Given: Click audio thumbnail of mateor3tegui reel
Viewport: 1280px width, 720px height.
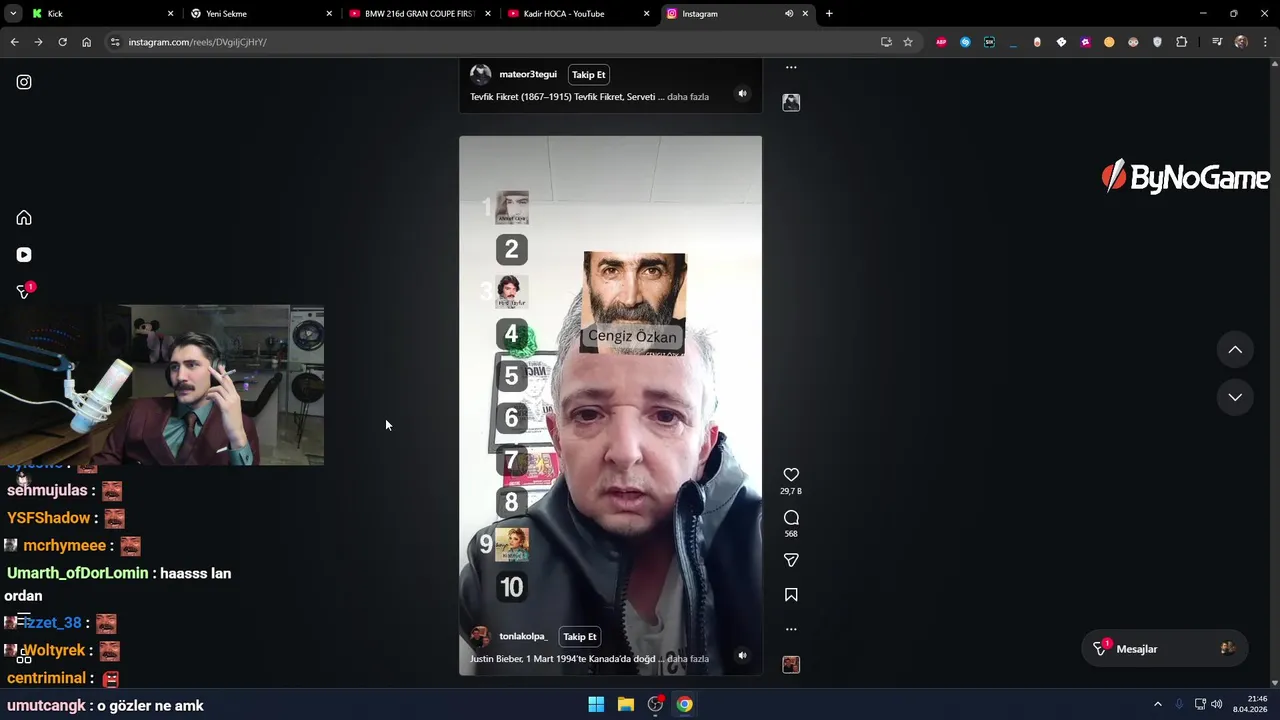Looking at the screenshot, I should click(791, 102).
